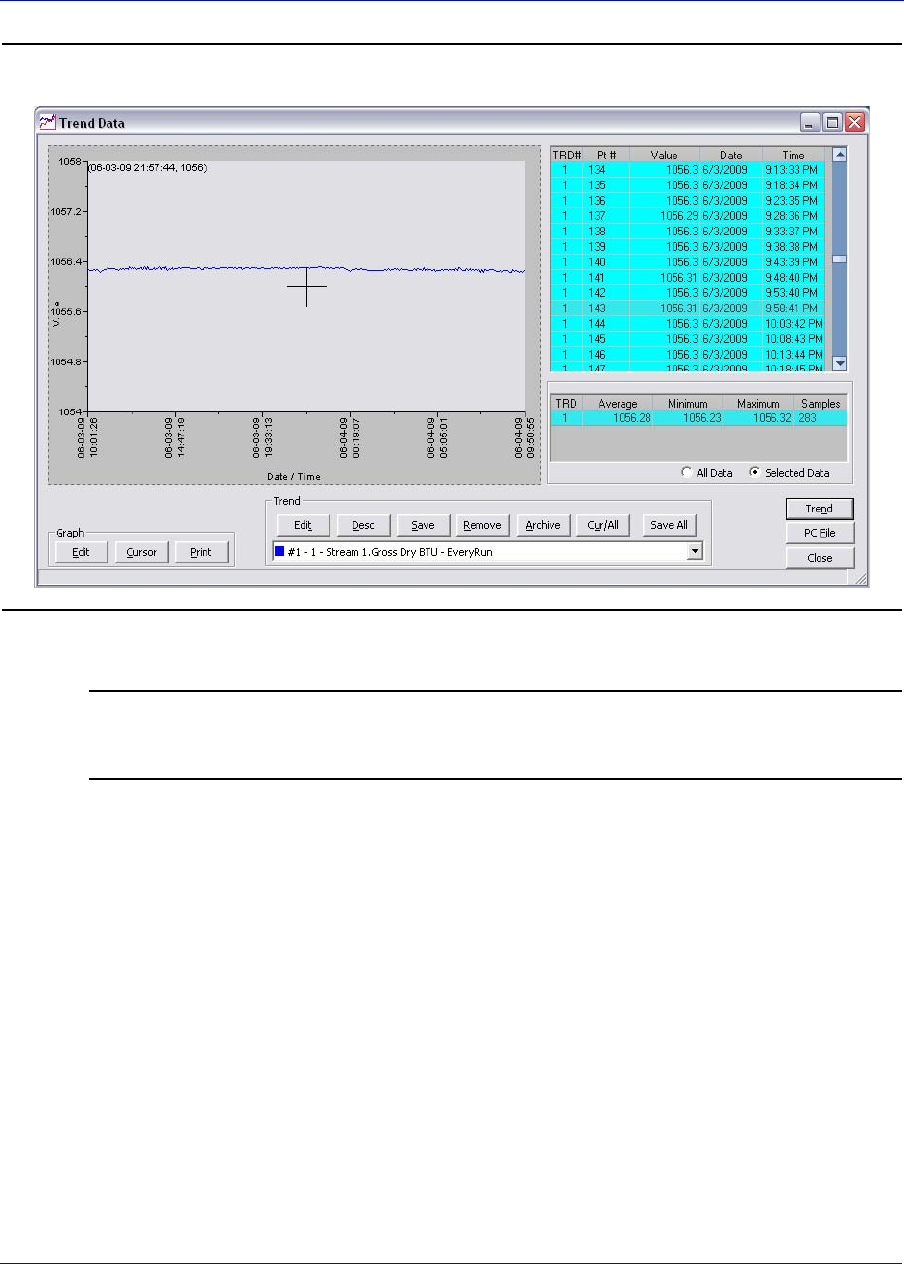Click the Desc button

363,525
